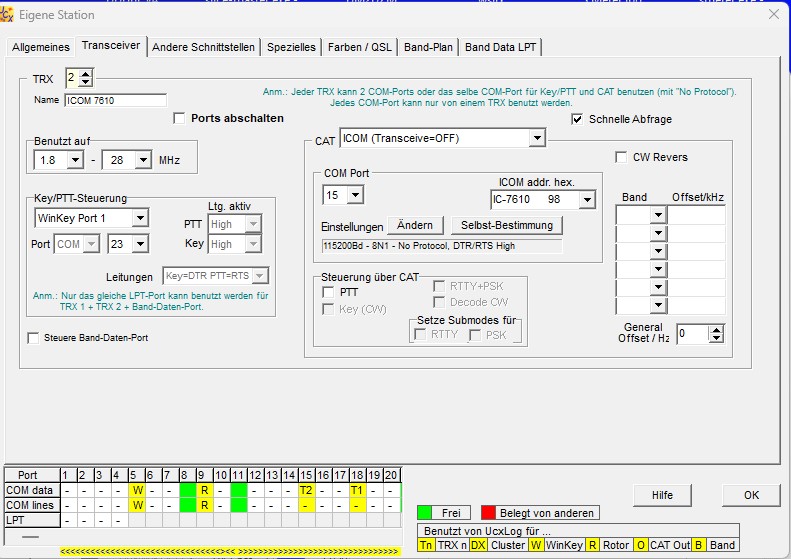The image size is (791, 559).
Task: Open the WinKey Port 1 dropdown
Action: pyautogui.click(x=139, y=218)
